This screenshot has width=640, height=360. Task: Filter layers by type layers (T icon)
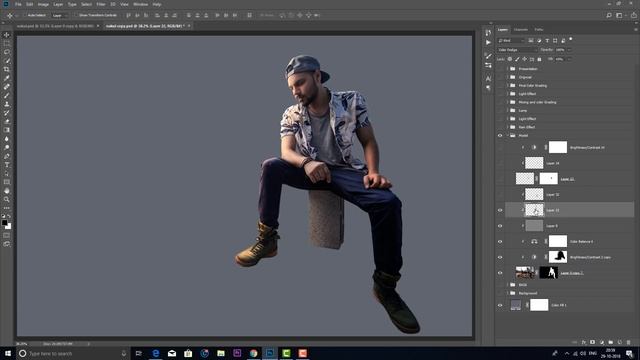pos(547,40)
